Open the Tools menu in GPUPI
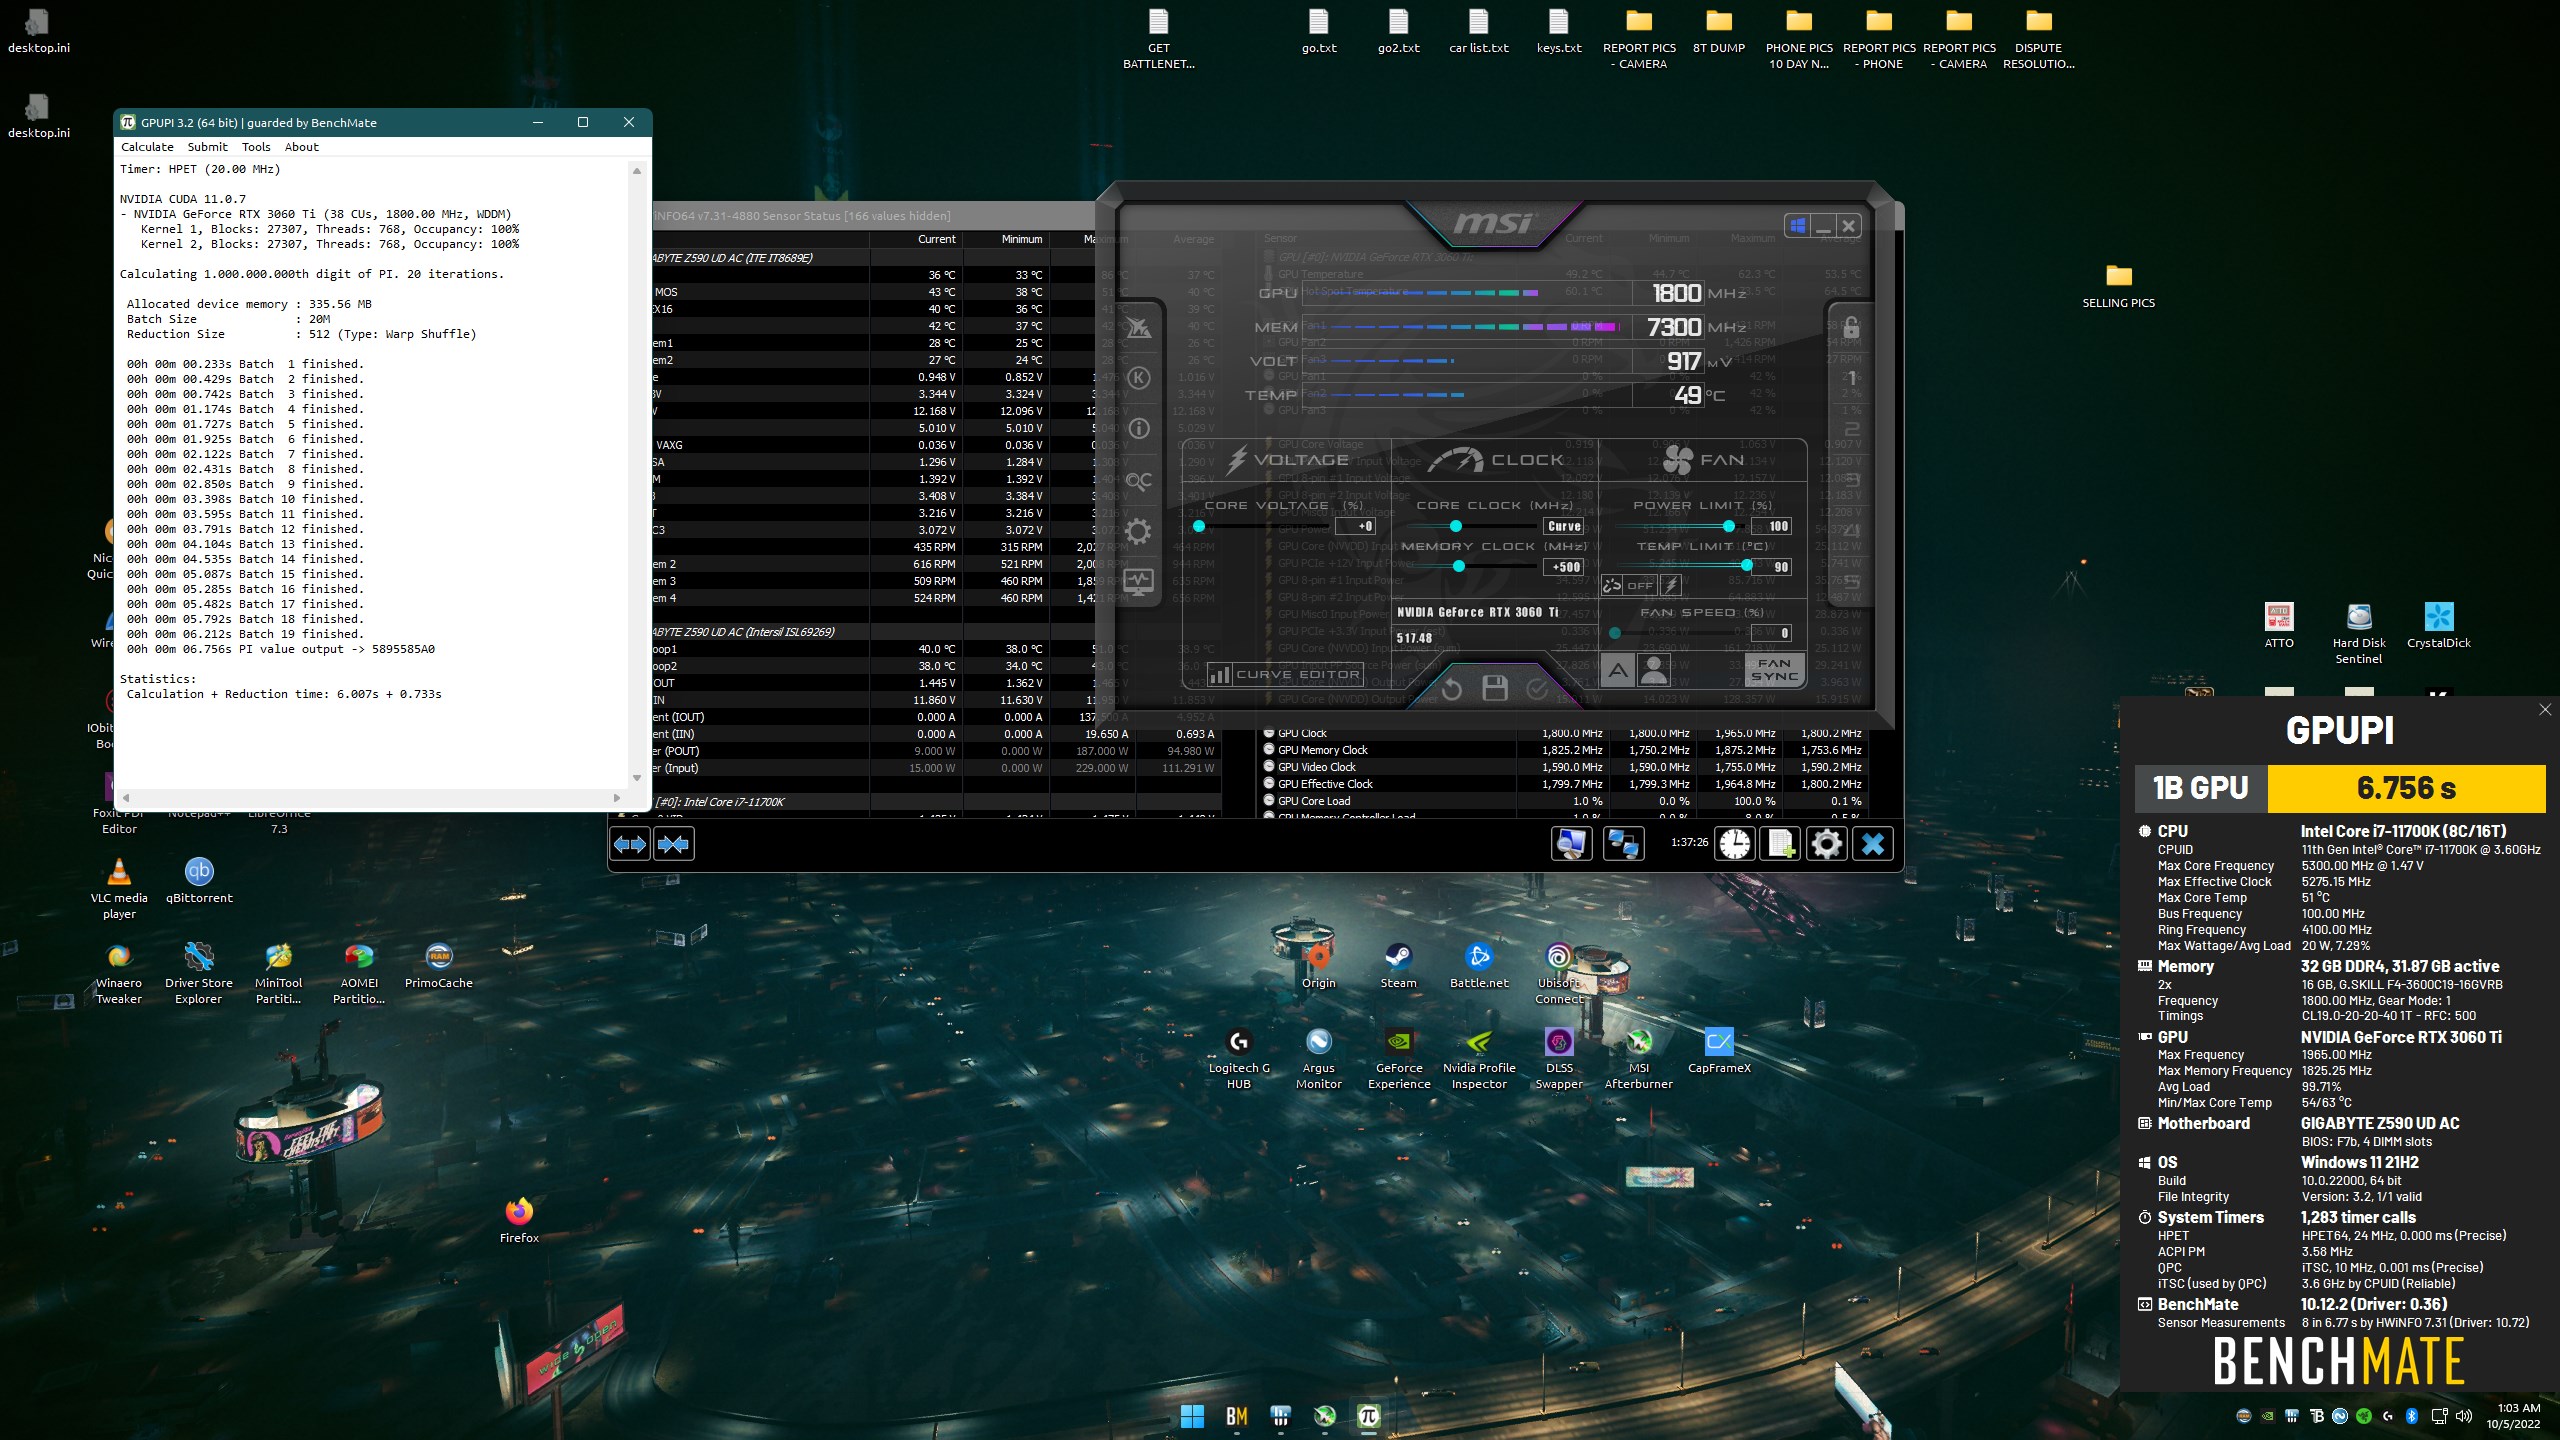The image size is (2560, 1440). click(x=256, y=147)
